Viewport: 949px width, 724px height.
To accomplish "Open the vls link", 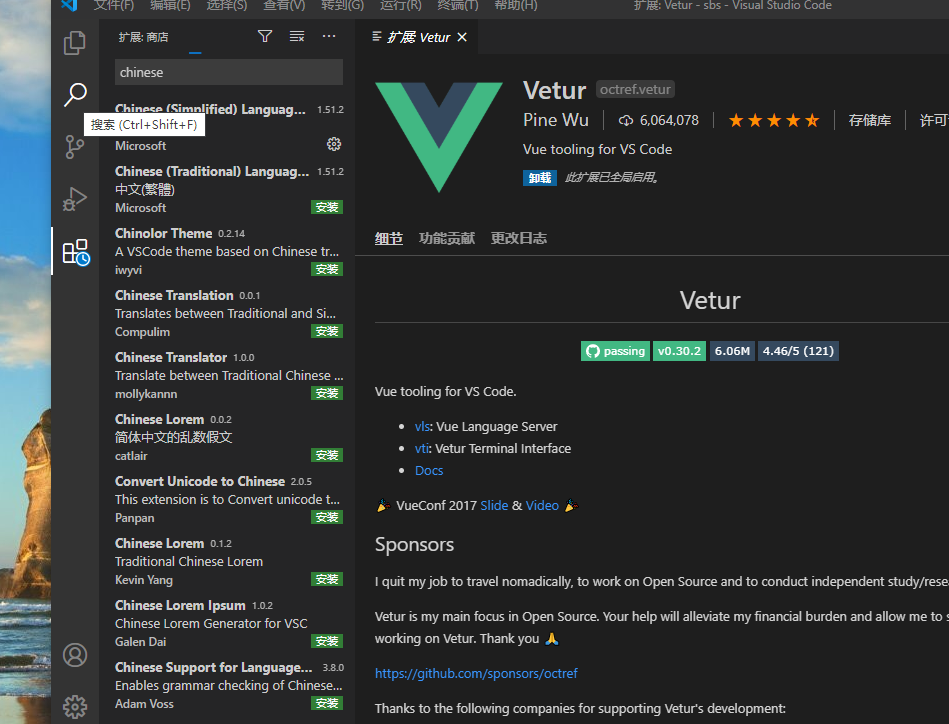I will click(x=422, y=426).
